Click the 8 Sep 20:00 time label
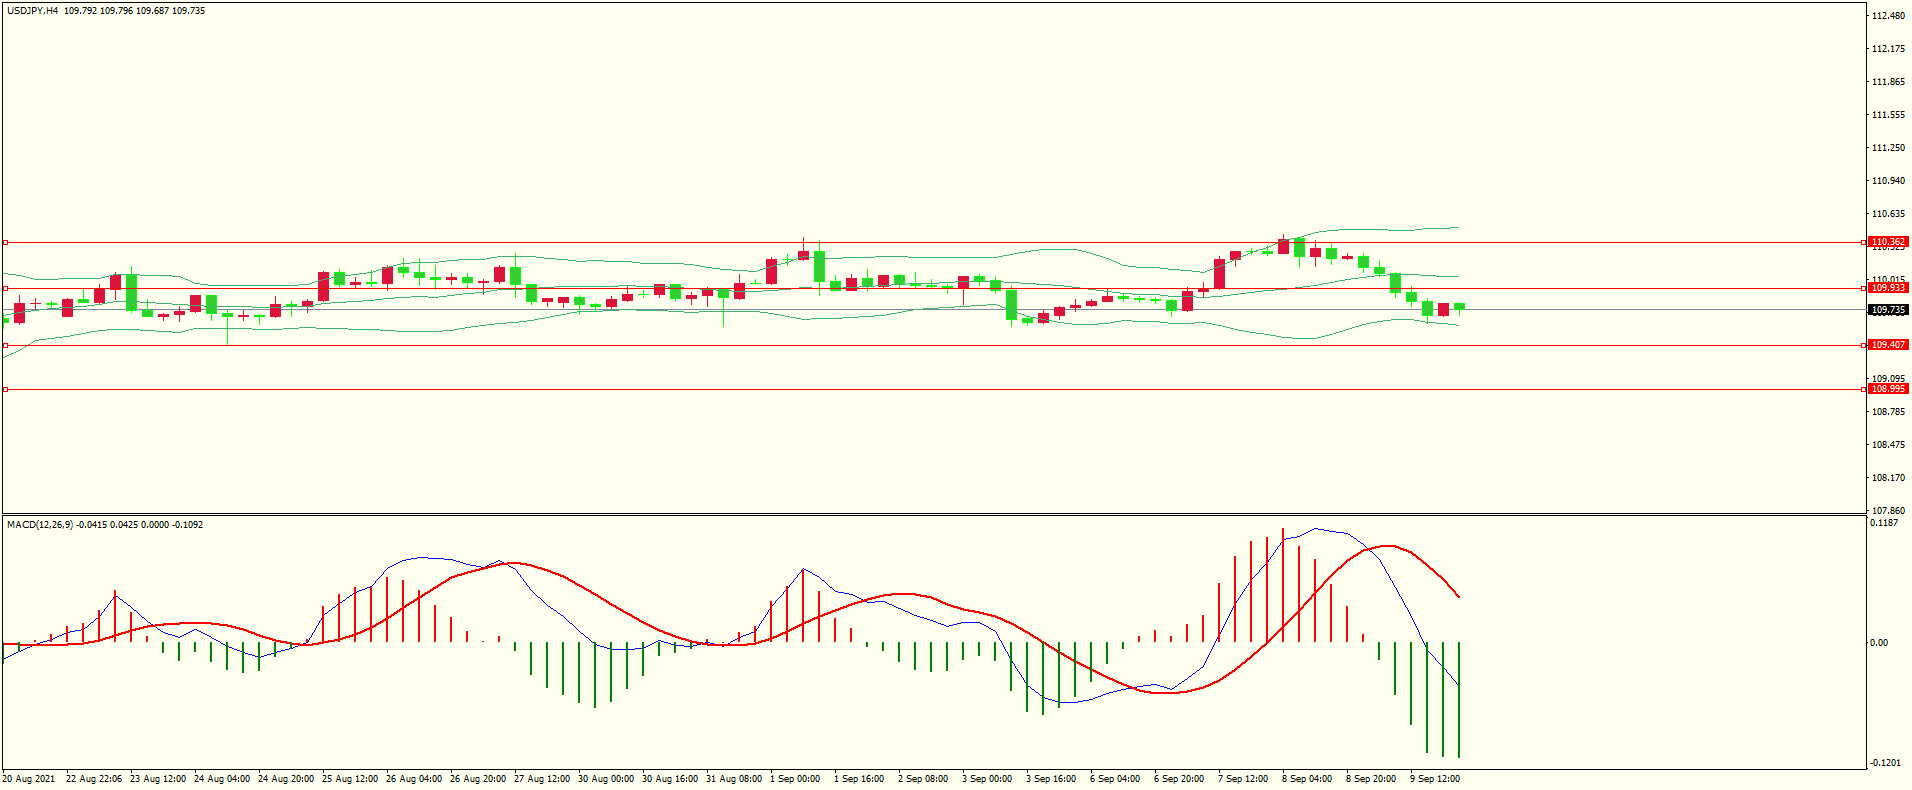The image size is (1912, 790). tap(1371, 779)
